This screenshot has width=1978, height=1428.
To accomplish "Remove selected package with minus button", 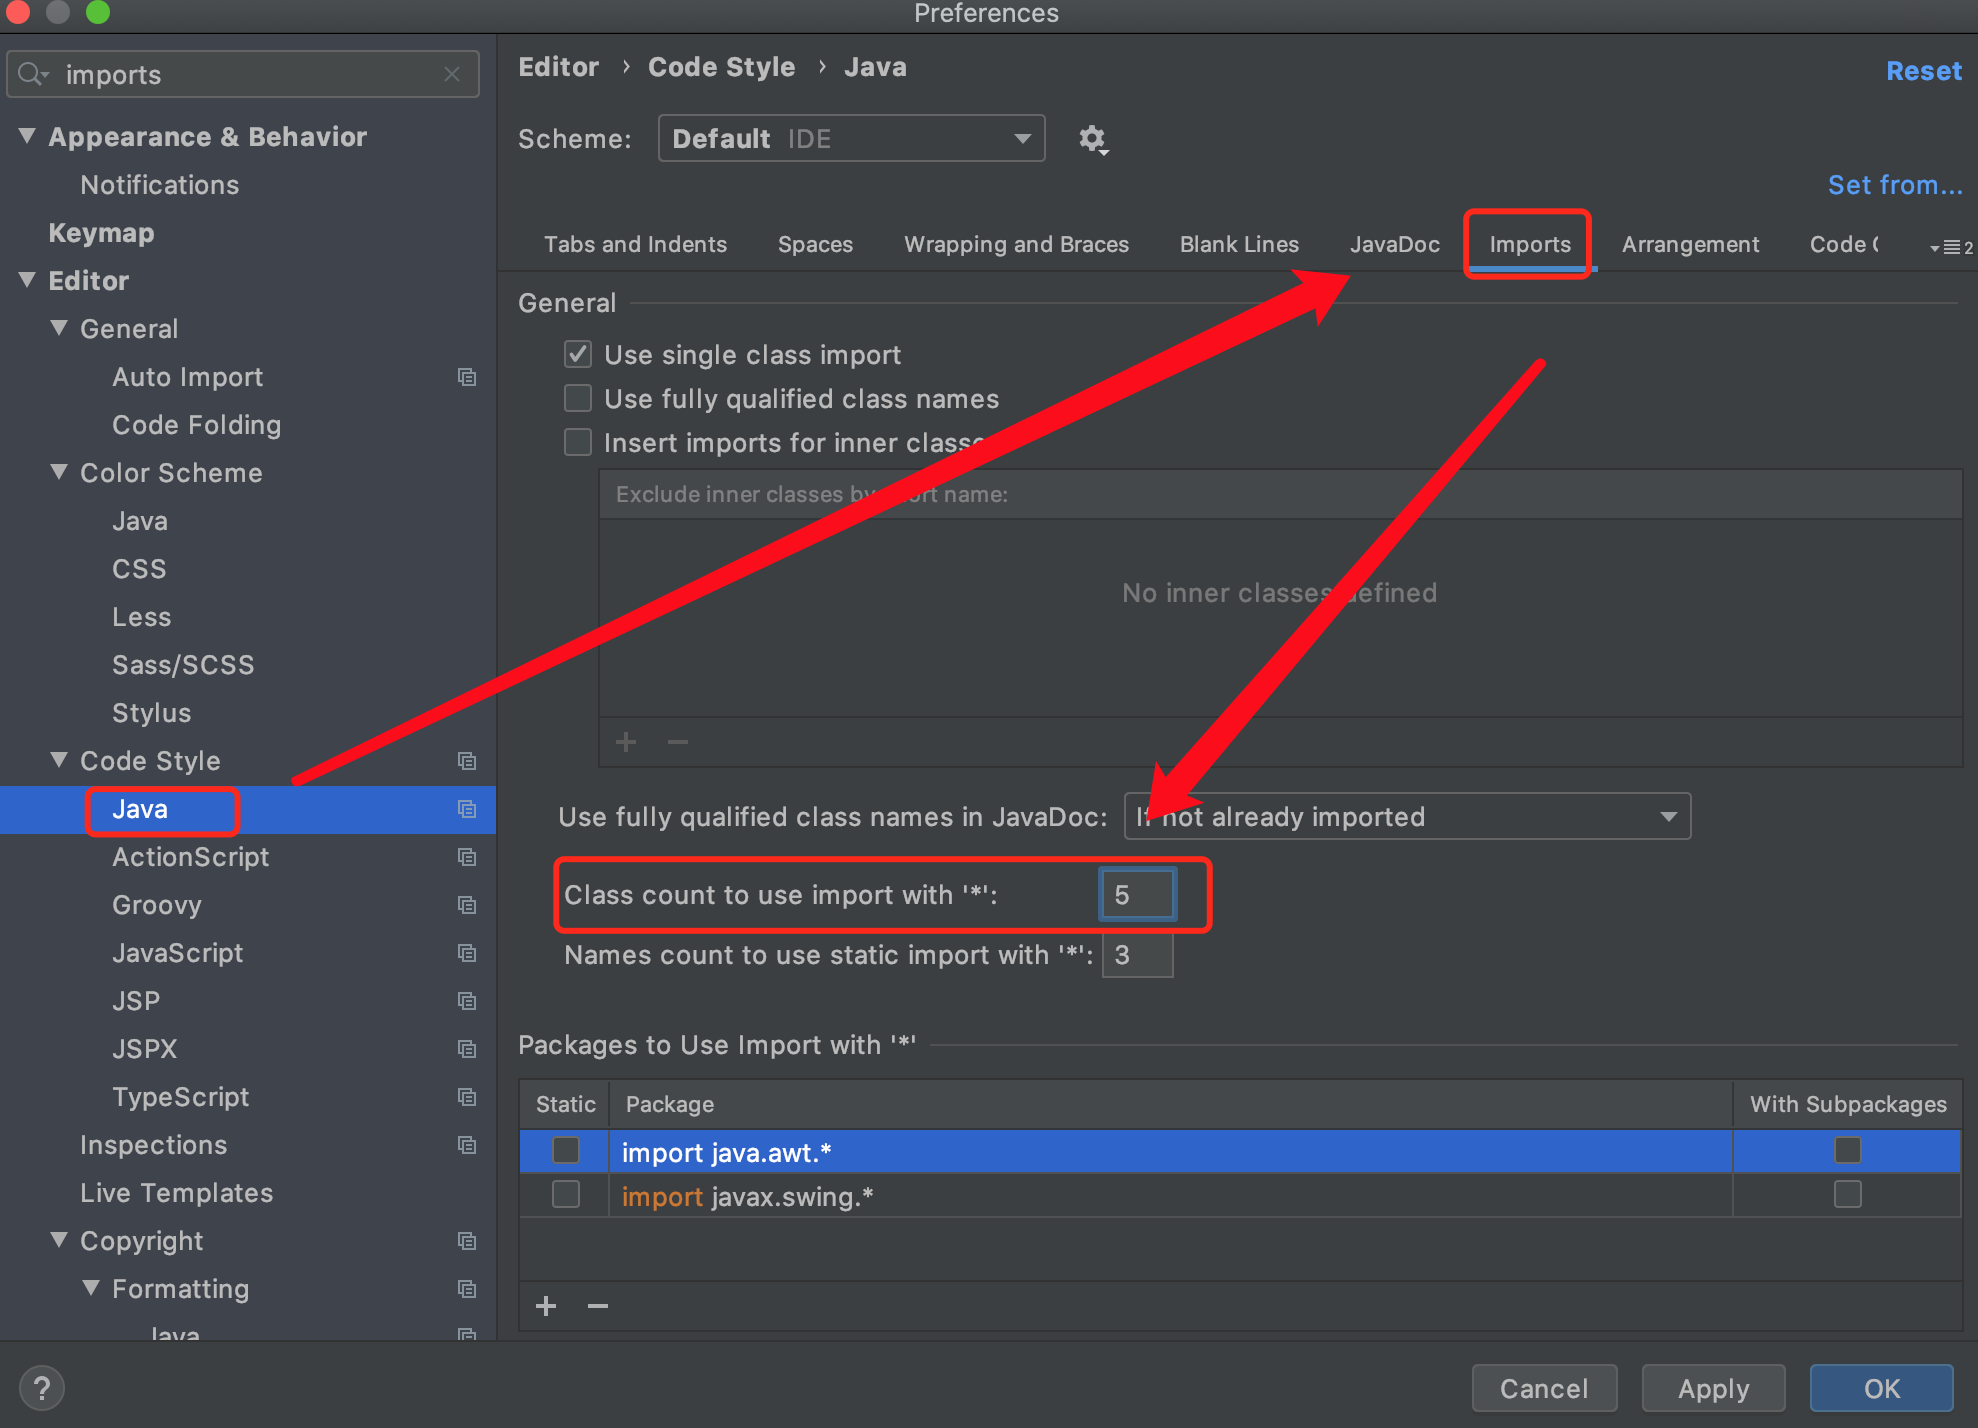I will tap(598, 1306).
